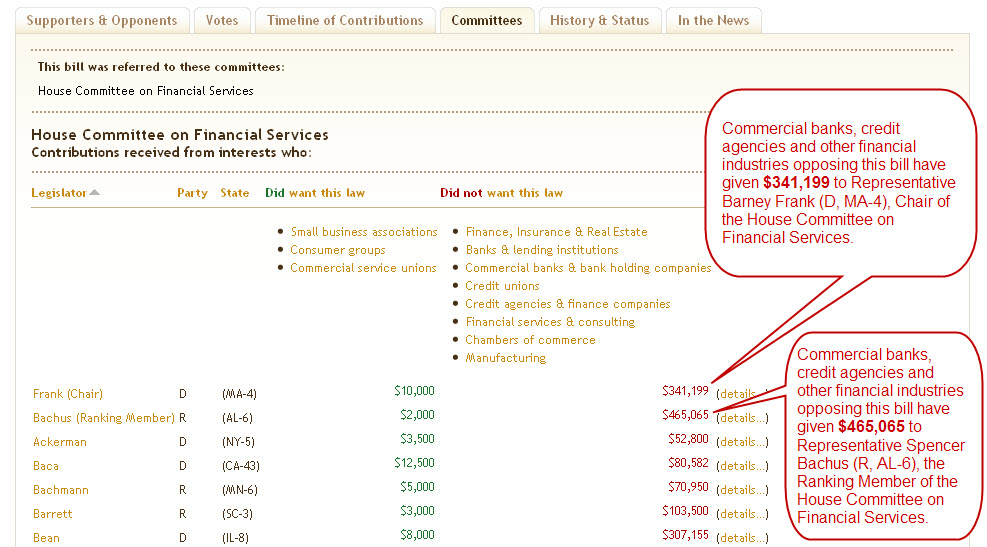987x547 pixels.
Task: Sort table by State header
Action: click(234, 193)
